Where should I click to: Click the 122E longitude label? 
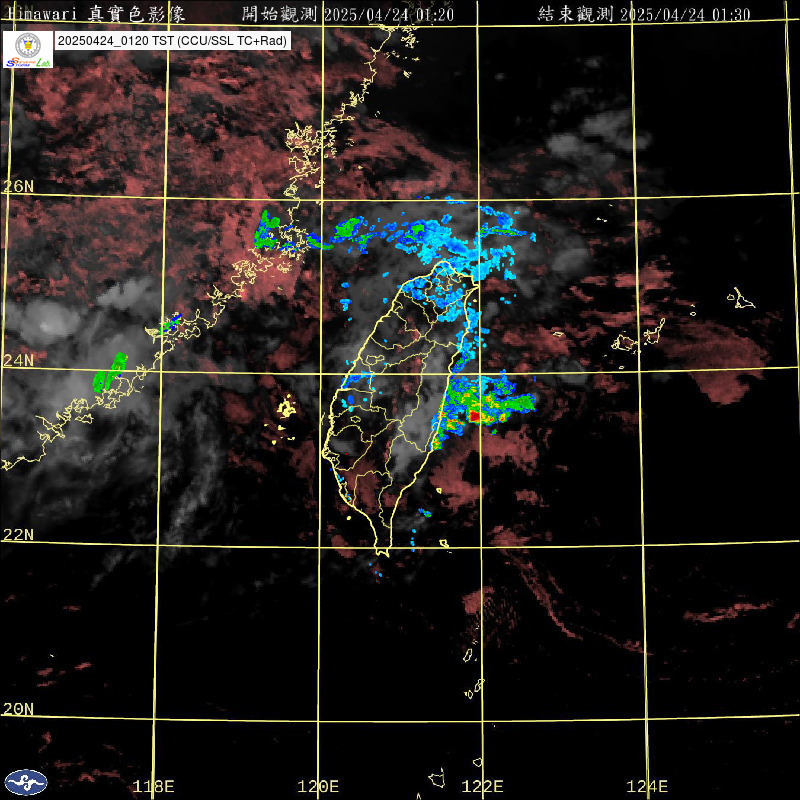point(483,786)
